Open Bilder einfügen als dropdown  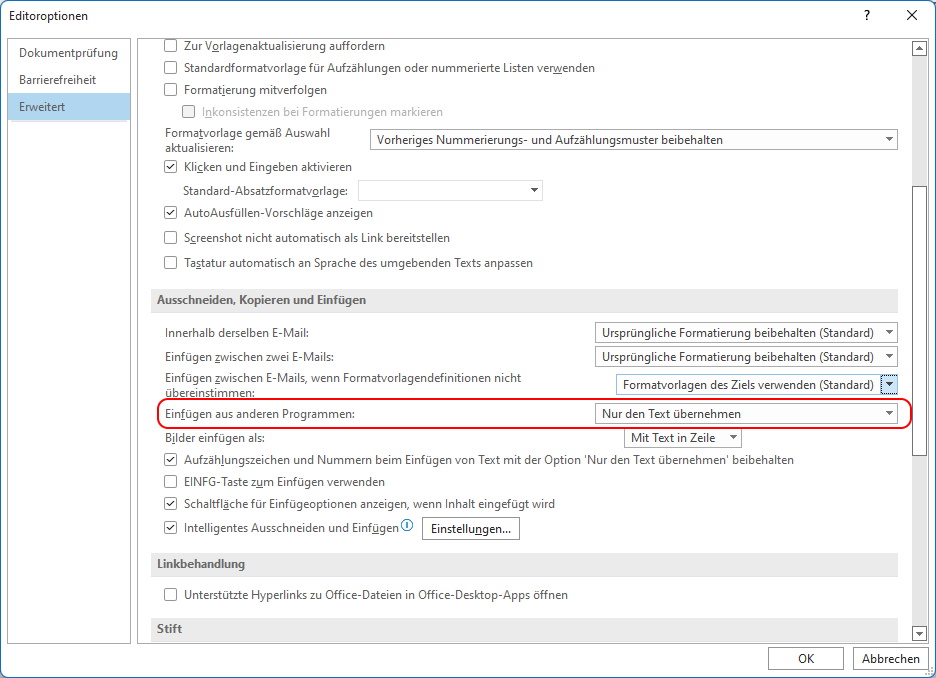pos(683,437)
